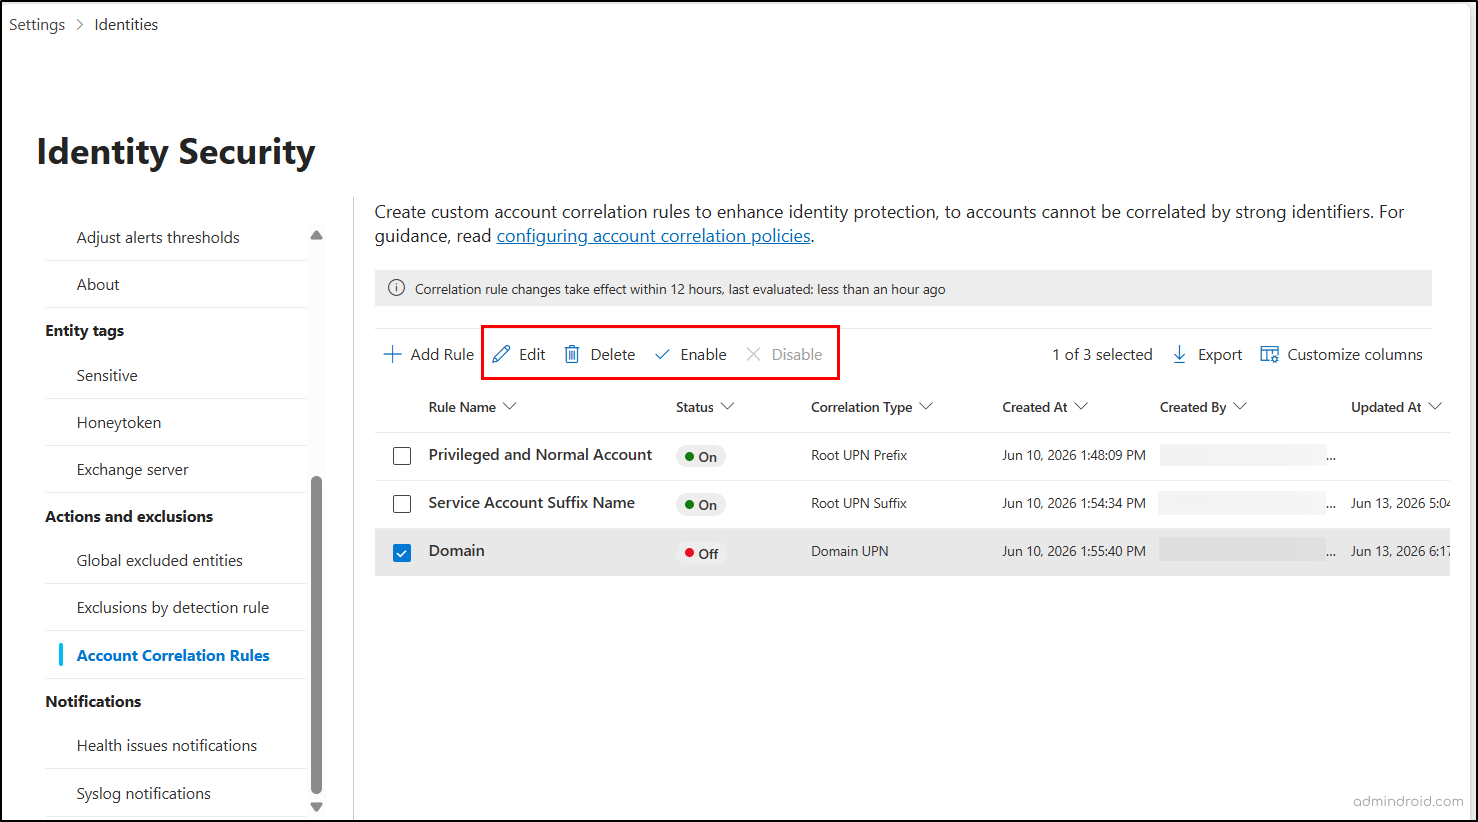Click the Add Rule button label
1478x822 pixels.
click(x=442, y=354)
